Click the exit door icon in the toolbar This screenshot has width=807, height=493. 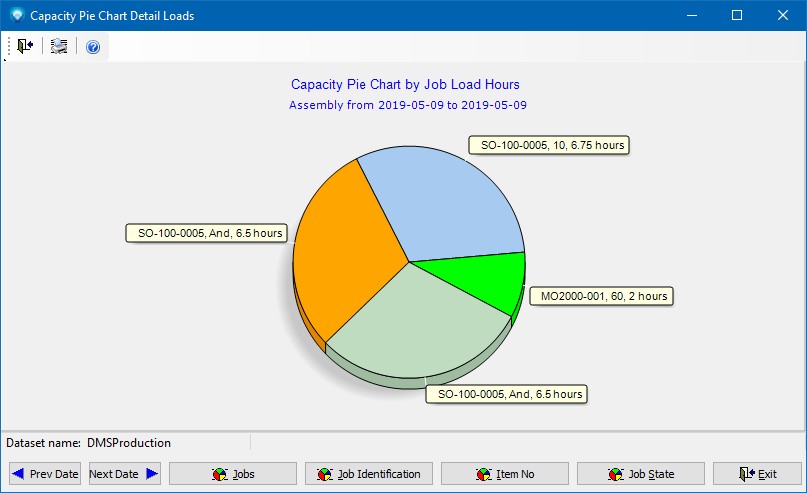click(x=25, y=46)
